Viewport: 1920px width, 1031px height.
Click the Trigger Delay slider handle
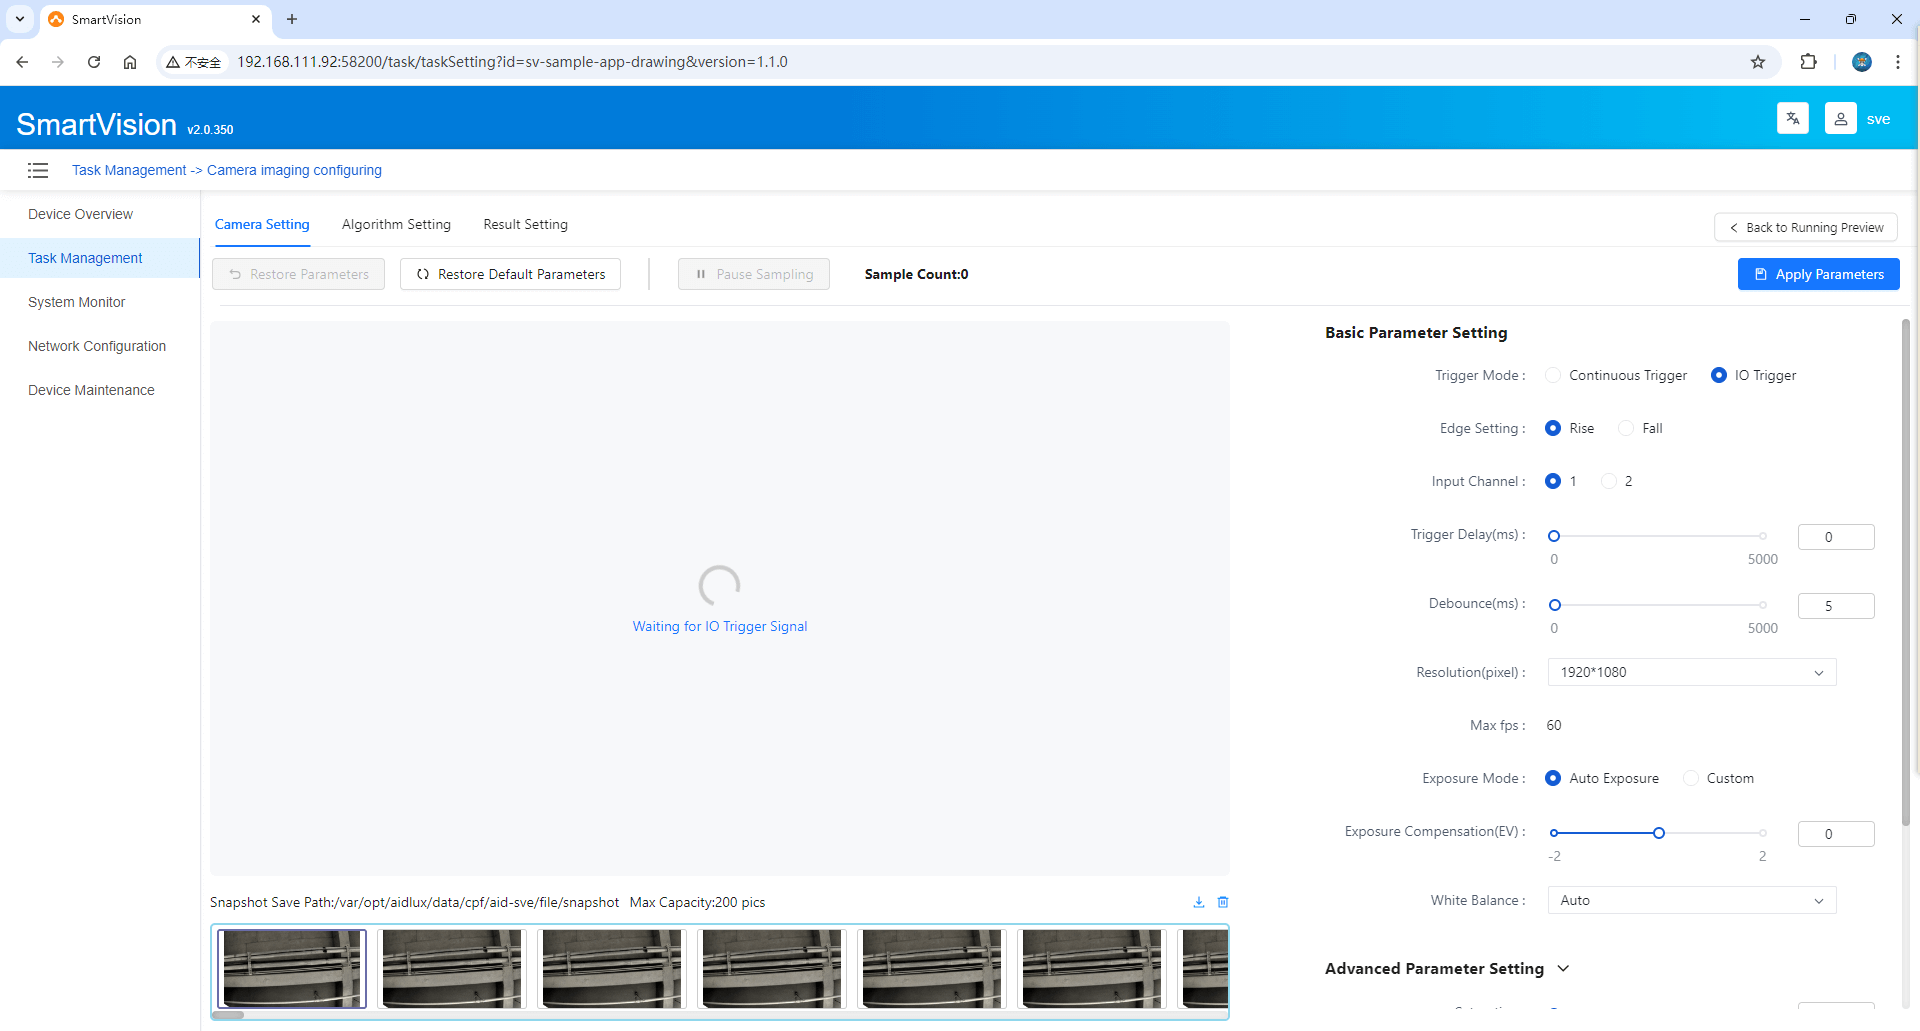point(1554,536)
